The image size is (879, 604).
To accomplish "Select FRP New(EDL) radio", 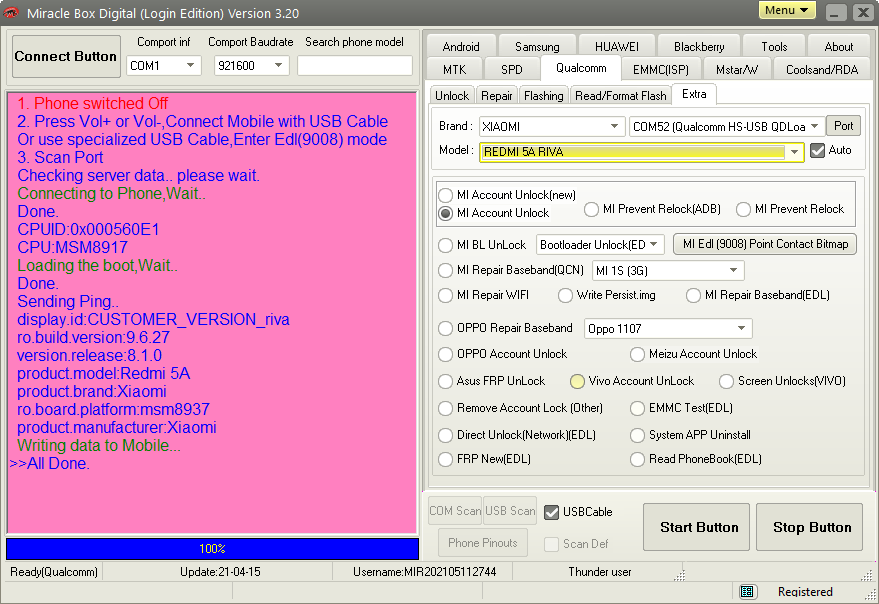I will [x=446, y=459].
